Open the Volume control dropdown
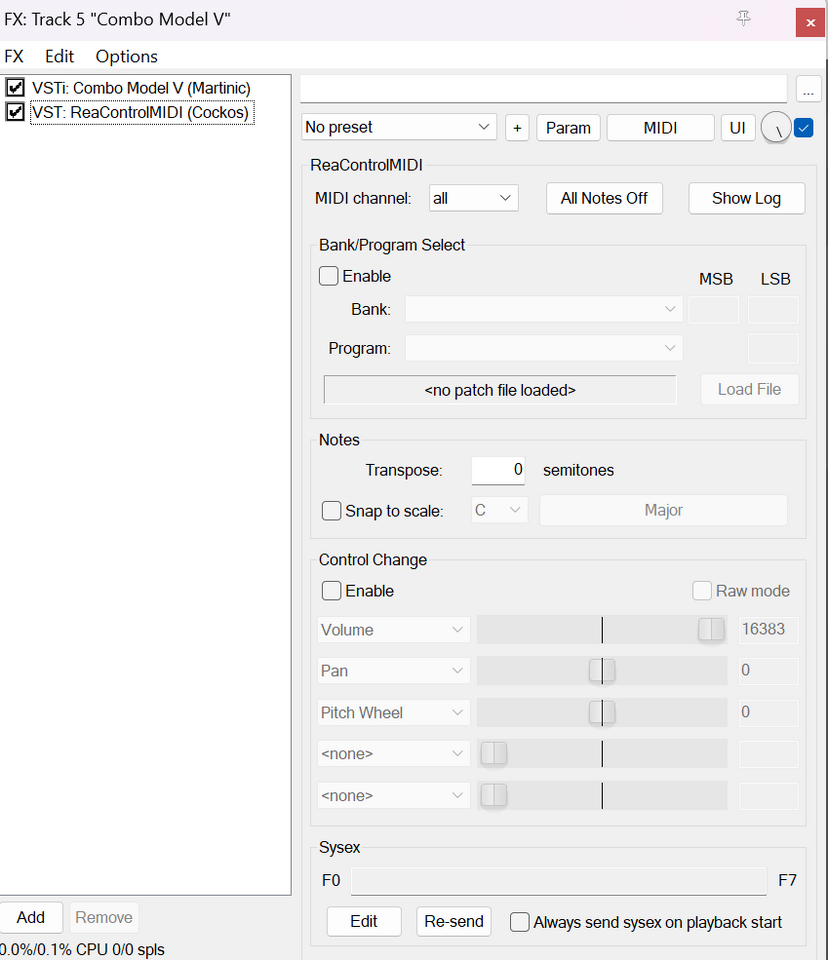Screen dimensions: 828x960 (x=394, y=629)
